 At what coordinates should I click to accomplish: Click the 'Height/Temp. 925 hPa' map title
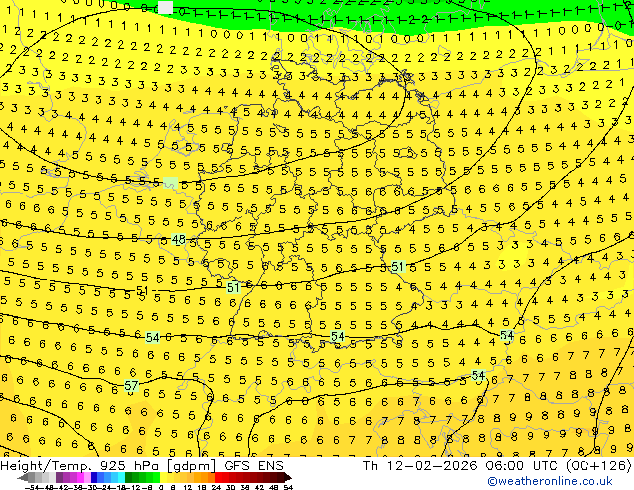click(81, 466)
